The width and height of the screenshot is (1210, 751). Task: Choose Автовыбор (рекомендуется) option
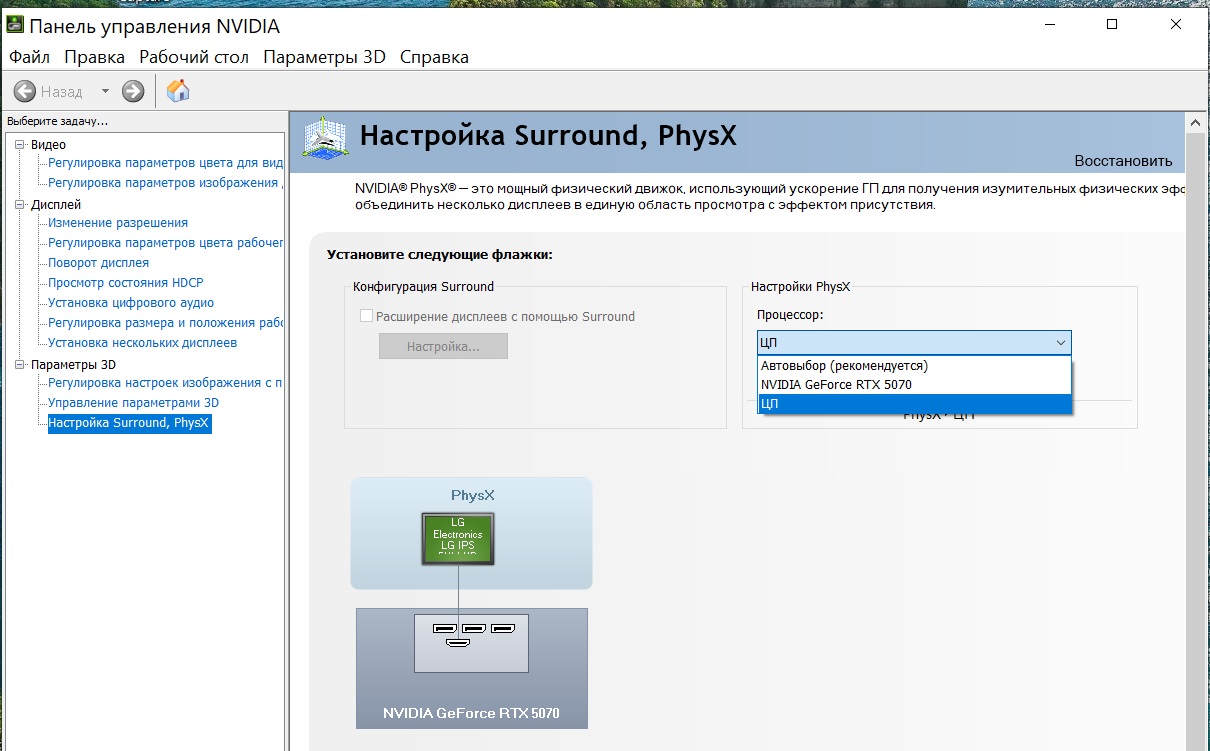coord(914,366)
